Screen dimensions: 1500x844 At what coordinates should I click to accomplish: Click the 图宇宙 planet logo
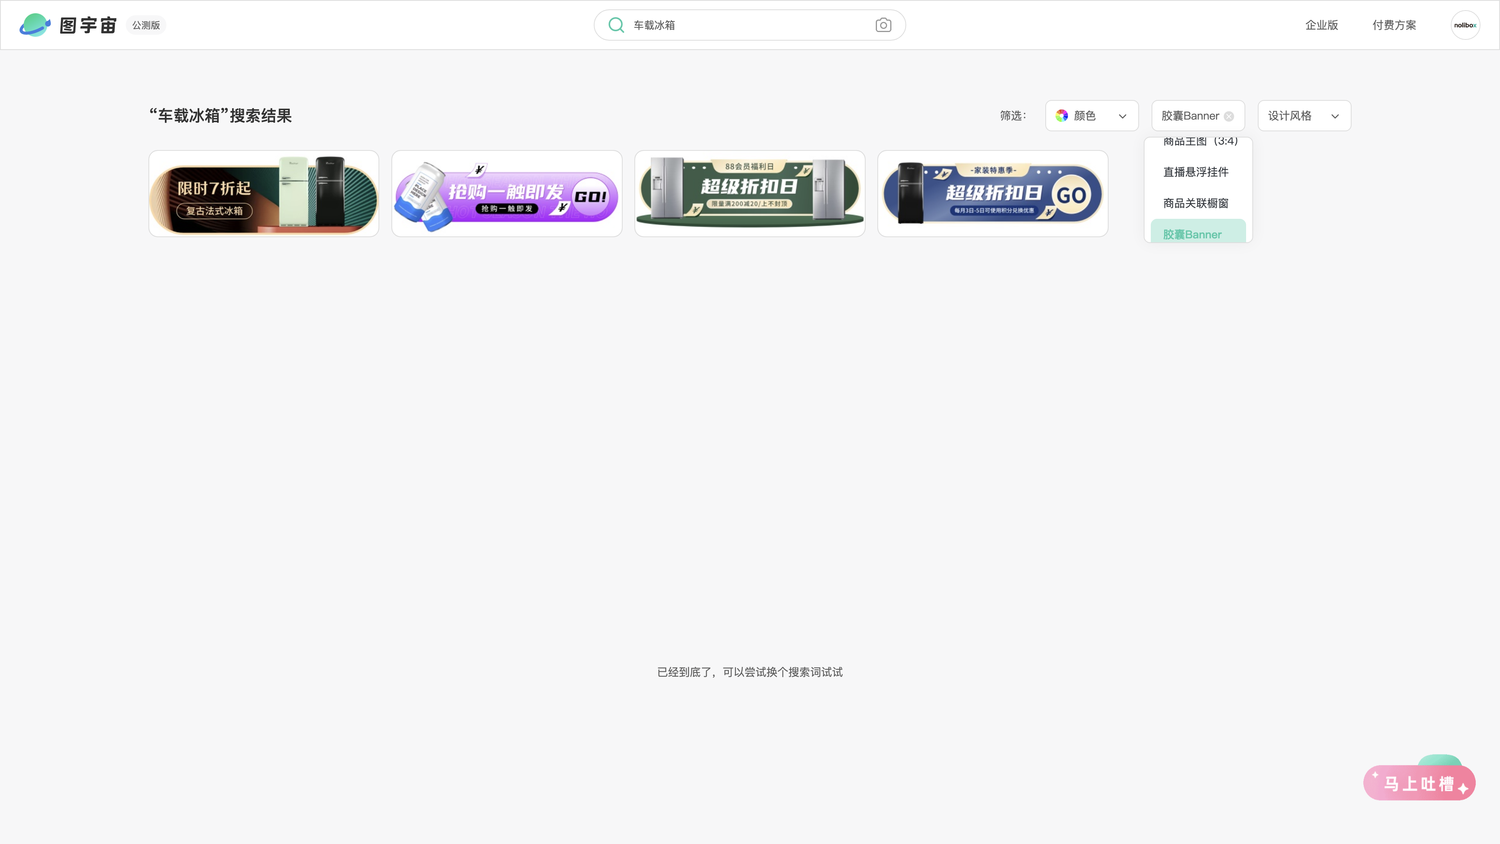(35, 25)
